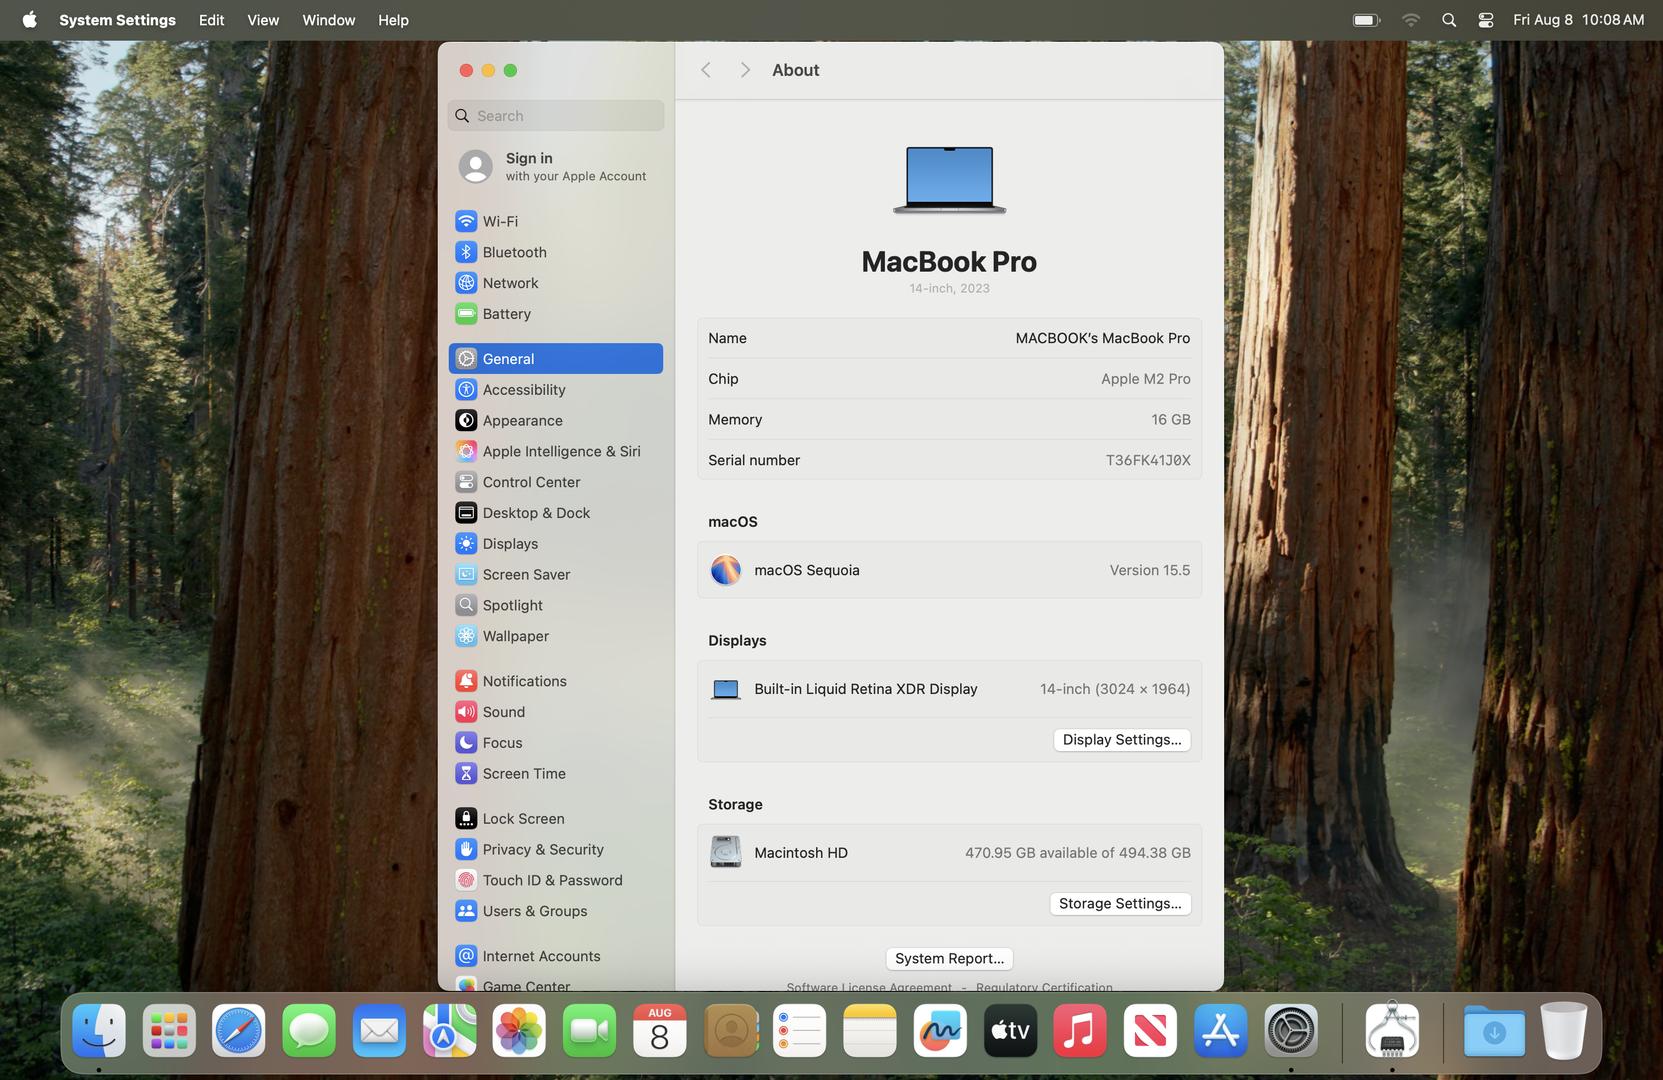This screenshot has width=1663, height=1080.
Task: Open Focus settings
Action: [x=555, y=743]
